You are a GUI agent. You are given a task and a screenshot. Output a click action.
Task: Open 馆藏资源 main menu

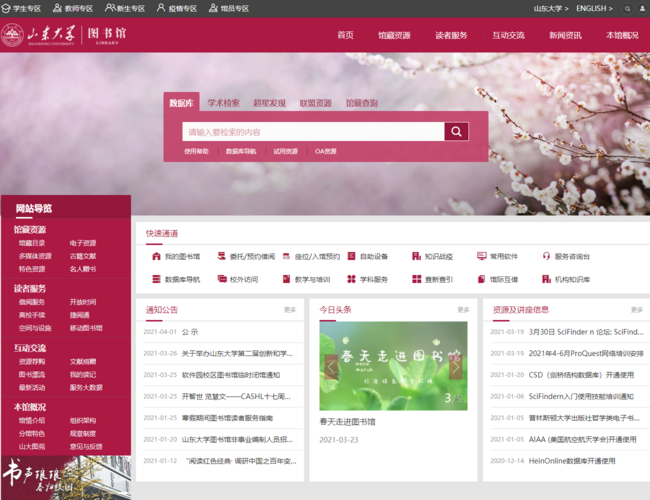[x=394, y=35]
